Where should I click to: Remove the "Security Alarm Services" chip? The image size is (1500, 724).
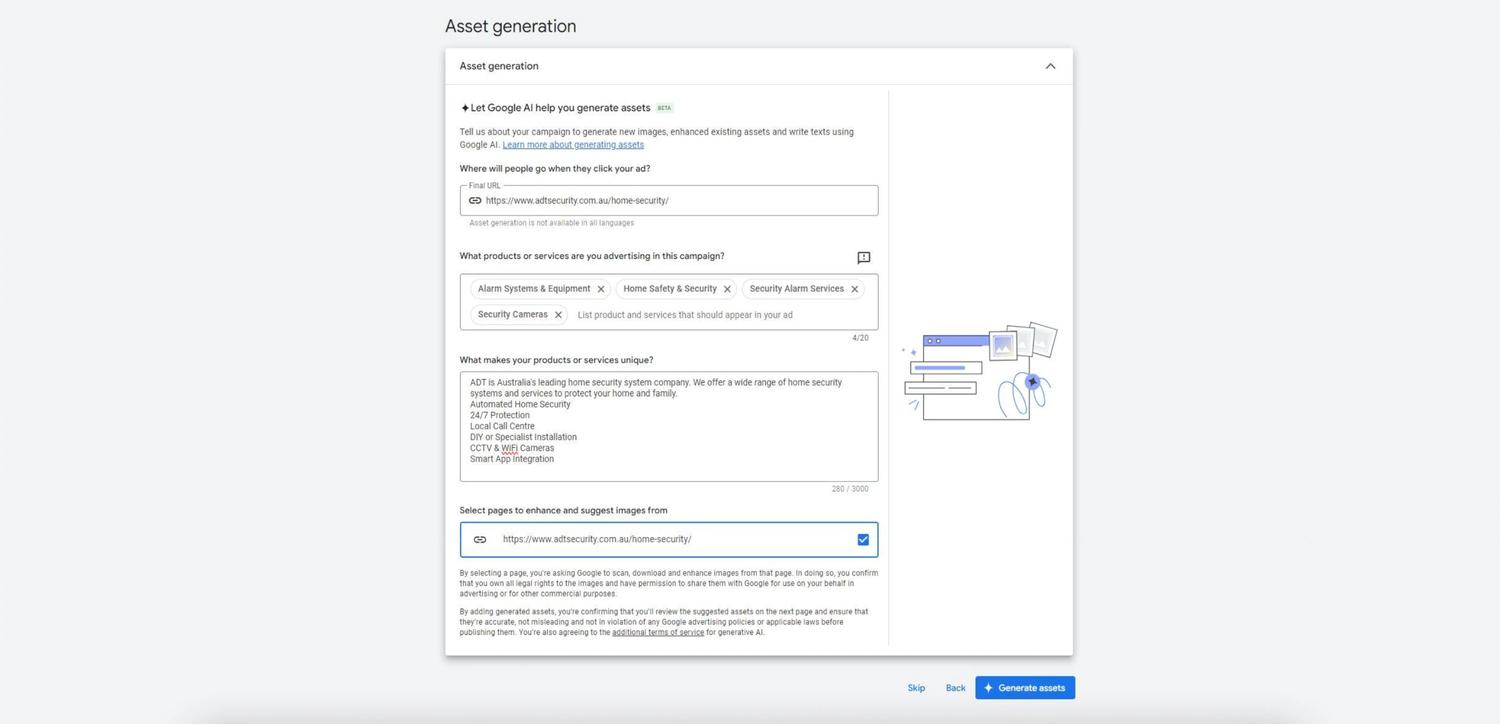pos(854,288)
